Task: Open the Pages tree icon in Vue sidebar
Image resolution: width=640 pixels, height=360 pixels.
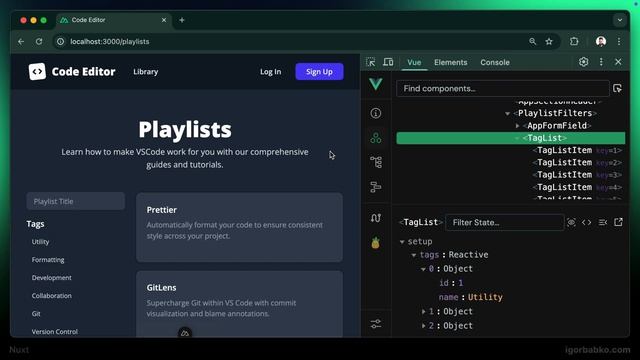Action: (376, 162)
